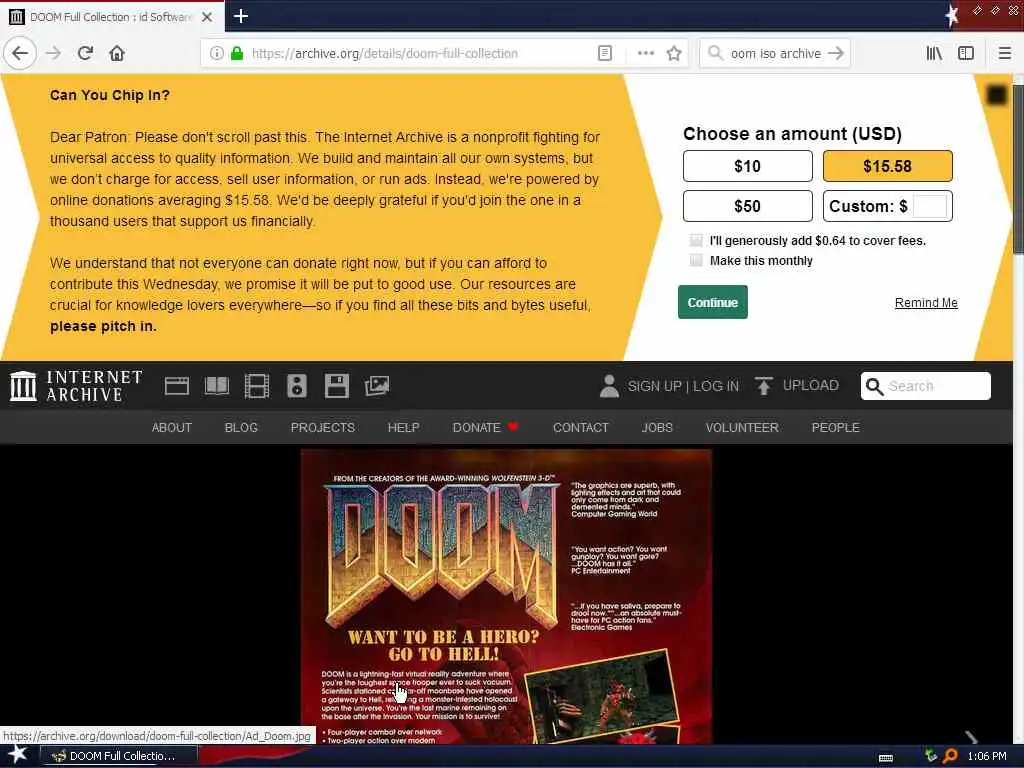Click the user avatar icon
Screen dimensions: 1024x768
[x=609, y=386]
